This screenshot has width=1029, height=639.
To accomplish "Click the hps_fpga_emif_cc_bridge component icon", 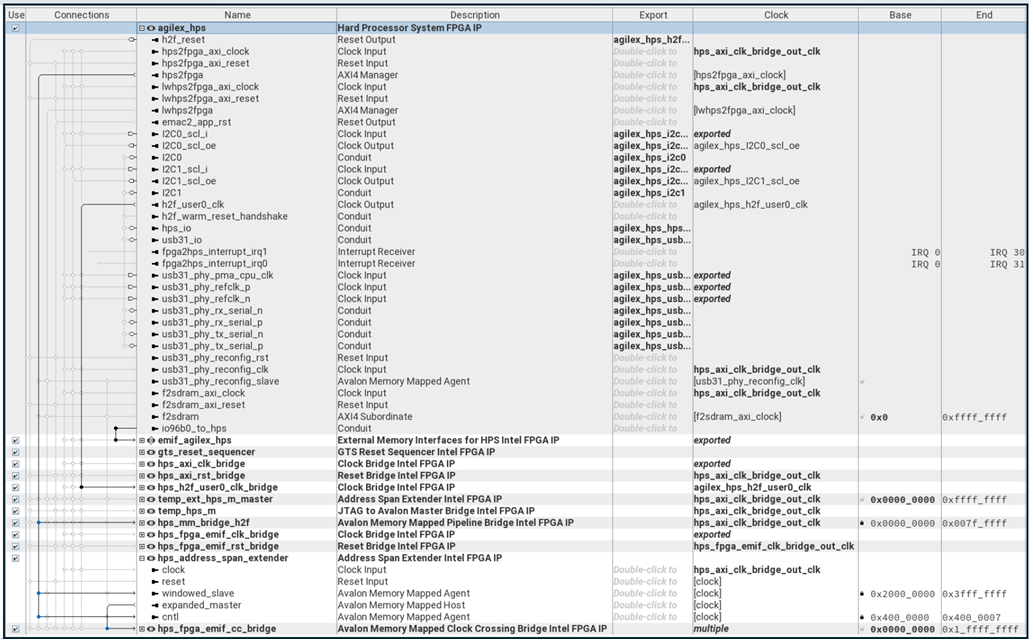I will [151, 629].
